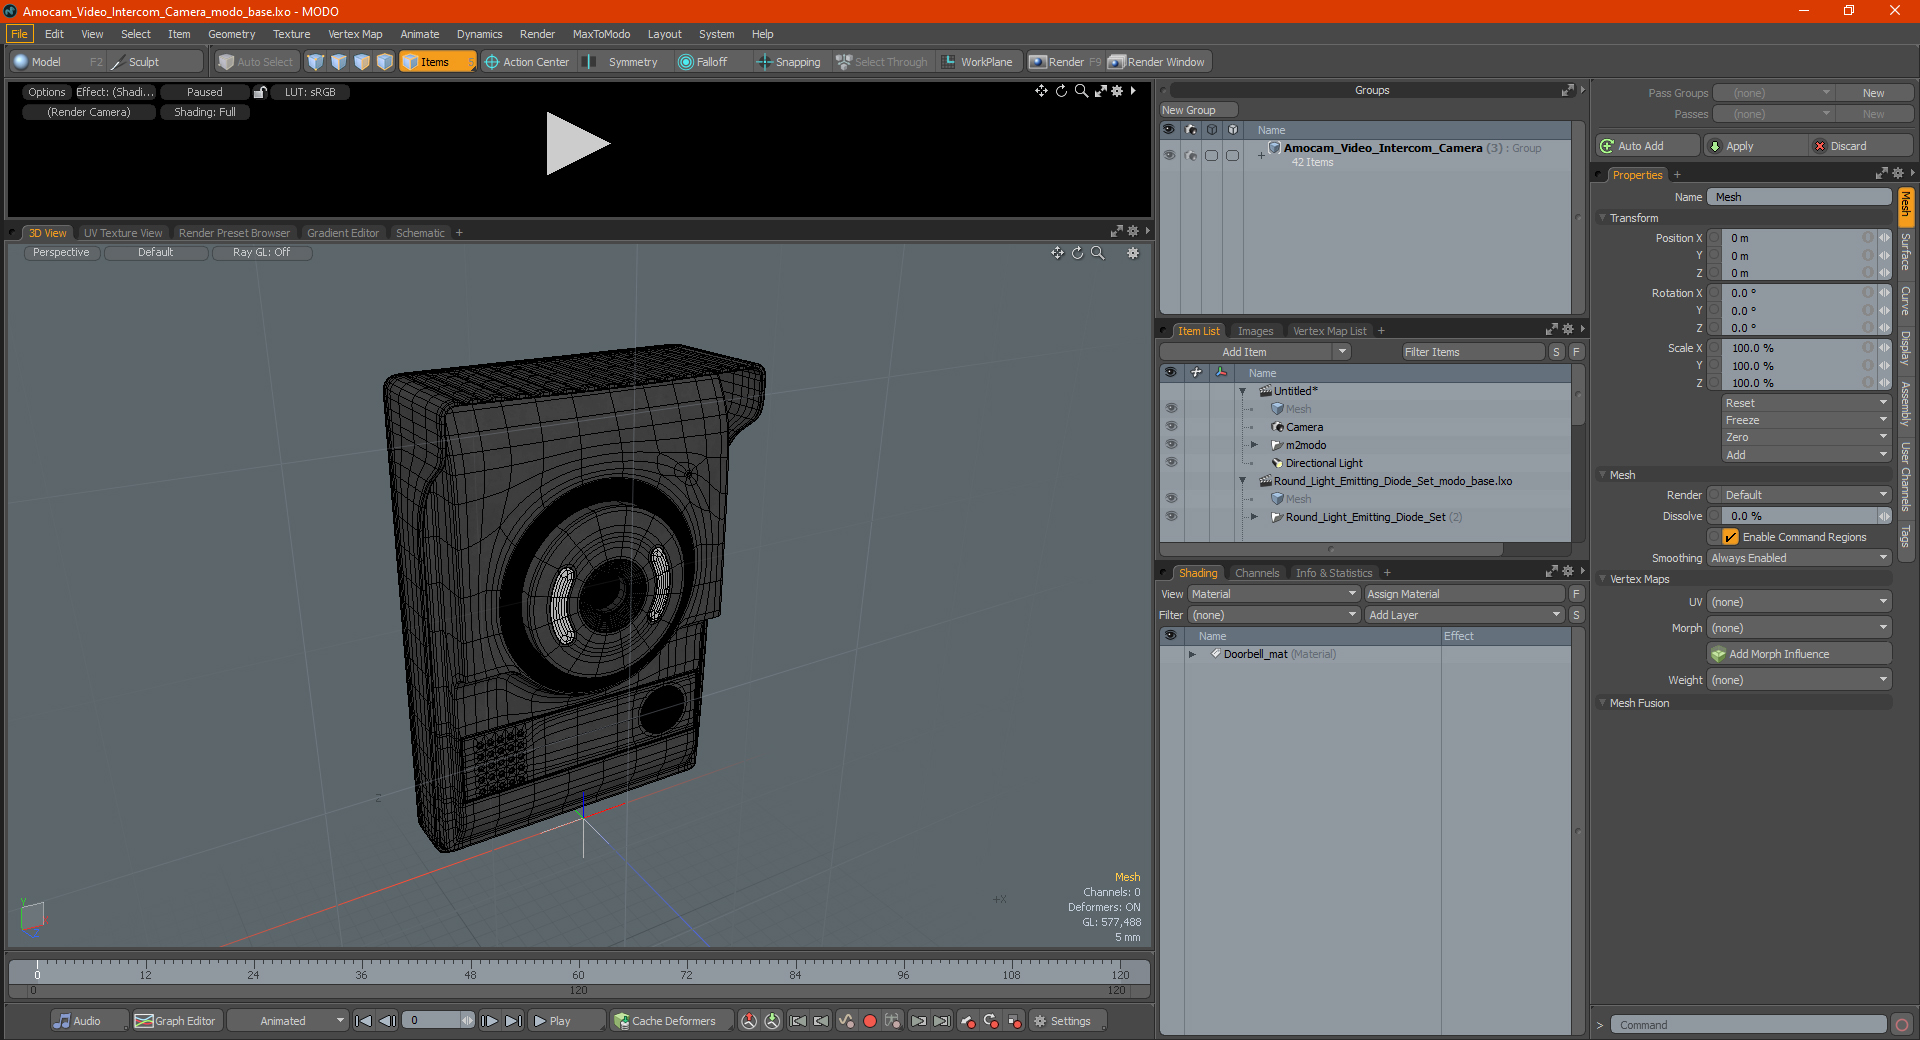Toggle render column checkbox for Amocam group
This screenshot has width=1920, height=1040.
point(1190,155)
